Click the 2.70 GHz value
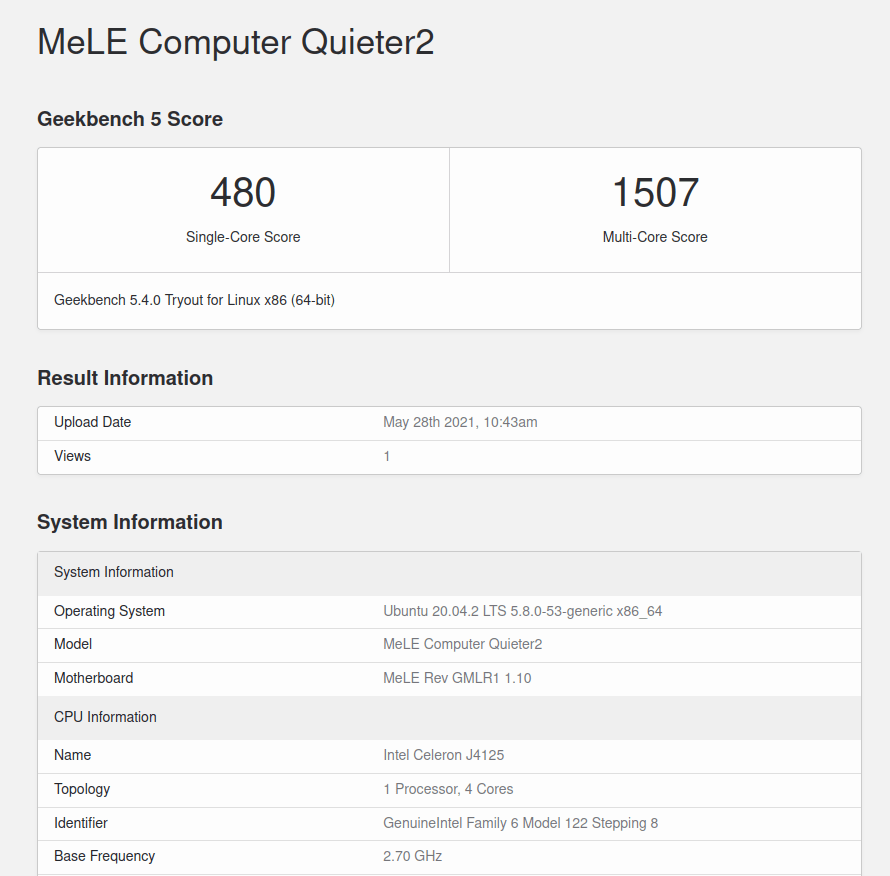 click(413, 856)
